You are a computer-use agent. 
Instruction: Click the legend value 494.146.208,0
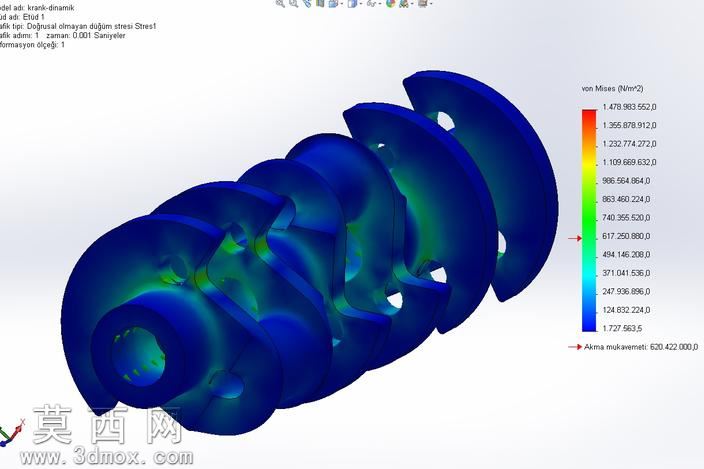click(626, 254)
